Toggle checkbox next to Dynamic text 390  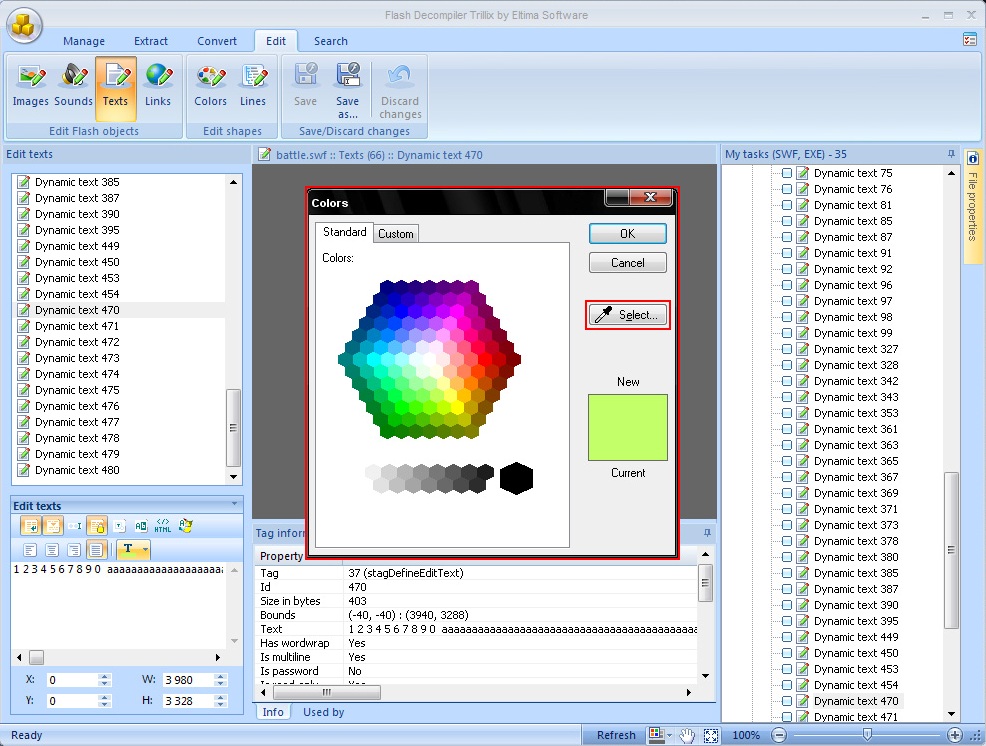[x=787, y=605]
